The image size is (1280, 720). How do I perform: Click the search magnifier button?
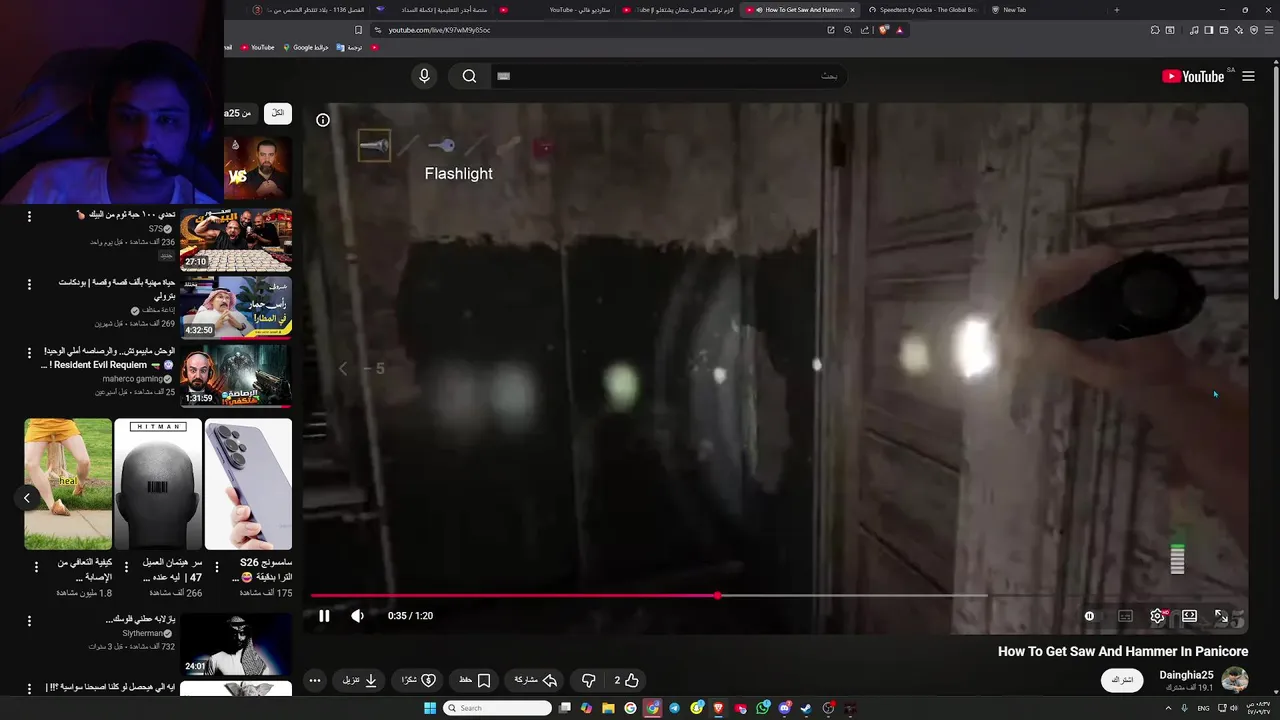click(x=469, y=76)
